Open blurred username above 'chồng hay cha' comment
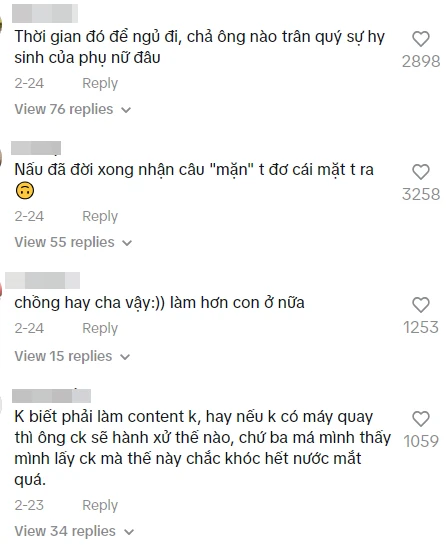 (x=43, y=280)
